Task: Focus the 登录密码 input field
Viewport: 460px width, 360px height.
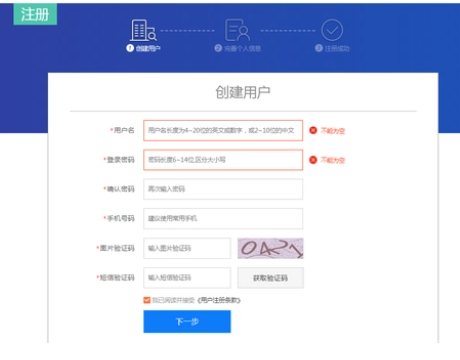Action: pos(223,160)
